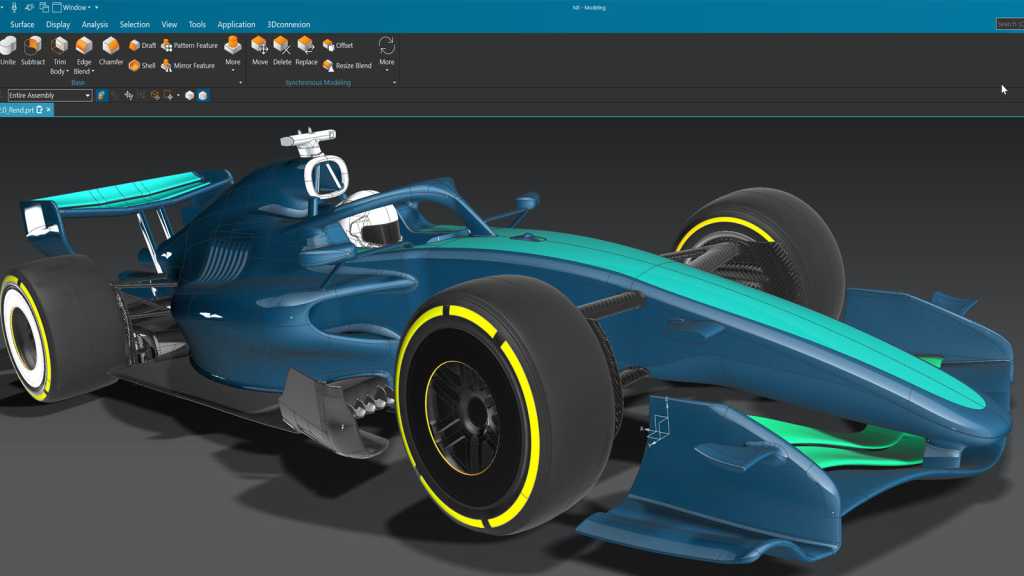Switch to the Analysis ribbon tab
Screen dimensions: 1024x576
point(93,24)
